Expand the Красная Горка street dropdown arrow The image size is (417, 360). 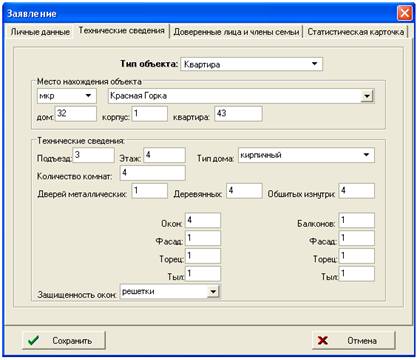click(367, 96)
